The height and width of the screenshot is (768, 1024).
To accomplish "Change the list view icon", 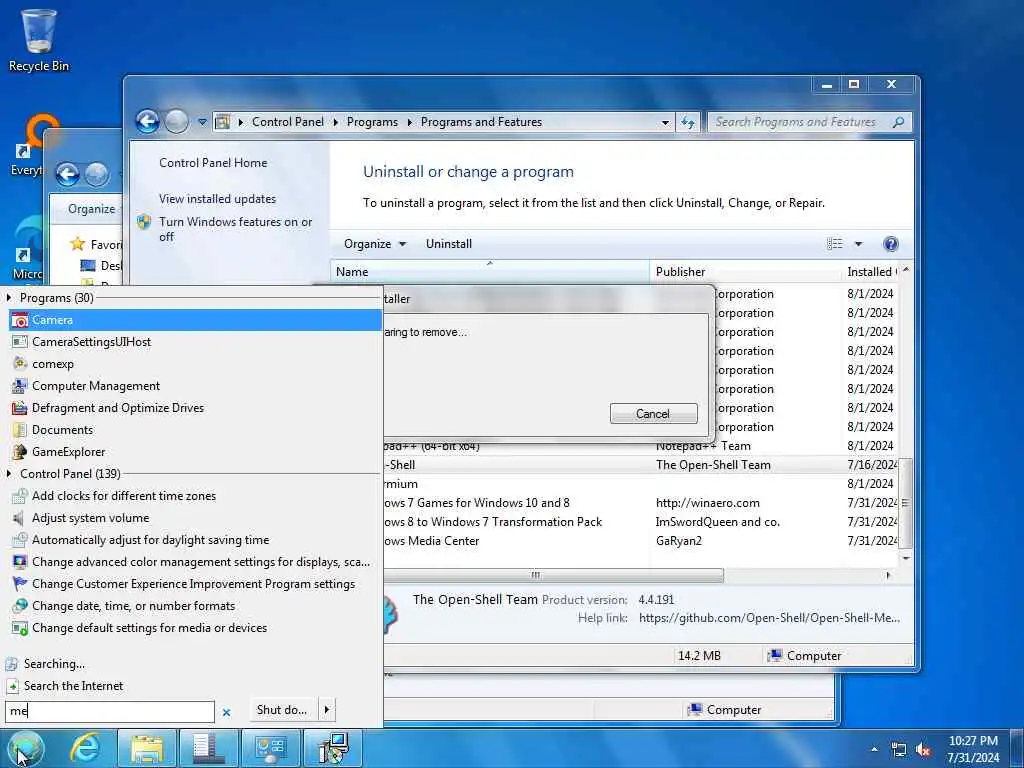I will 835,244.
